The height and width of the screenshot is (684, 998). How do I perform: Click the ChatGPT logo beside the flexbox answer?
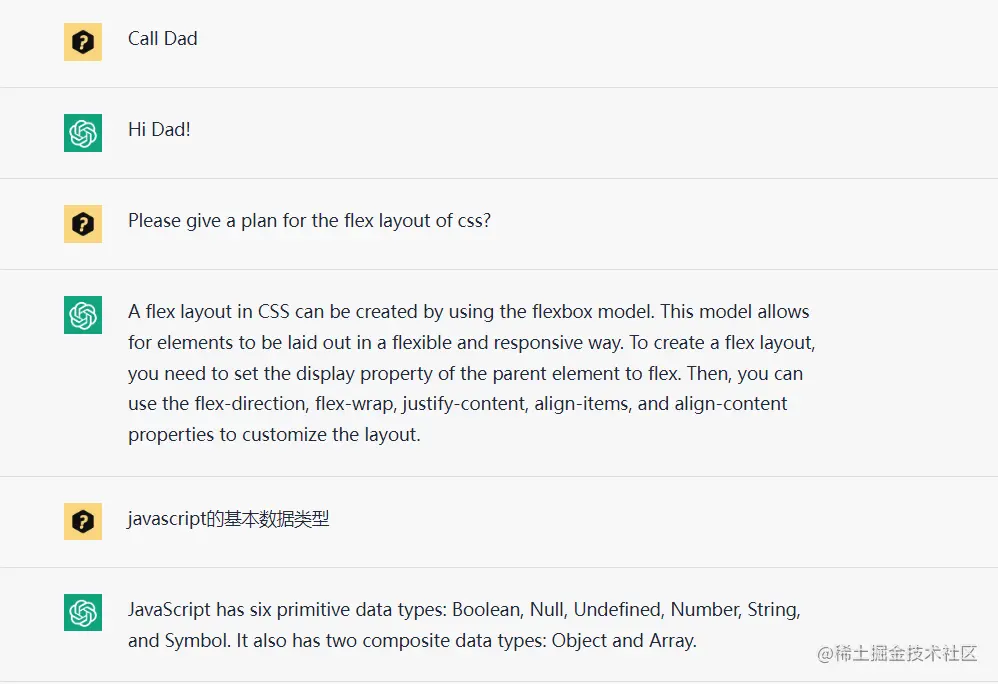[x=83, y=315]
